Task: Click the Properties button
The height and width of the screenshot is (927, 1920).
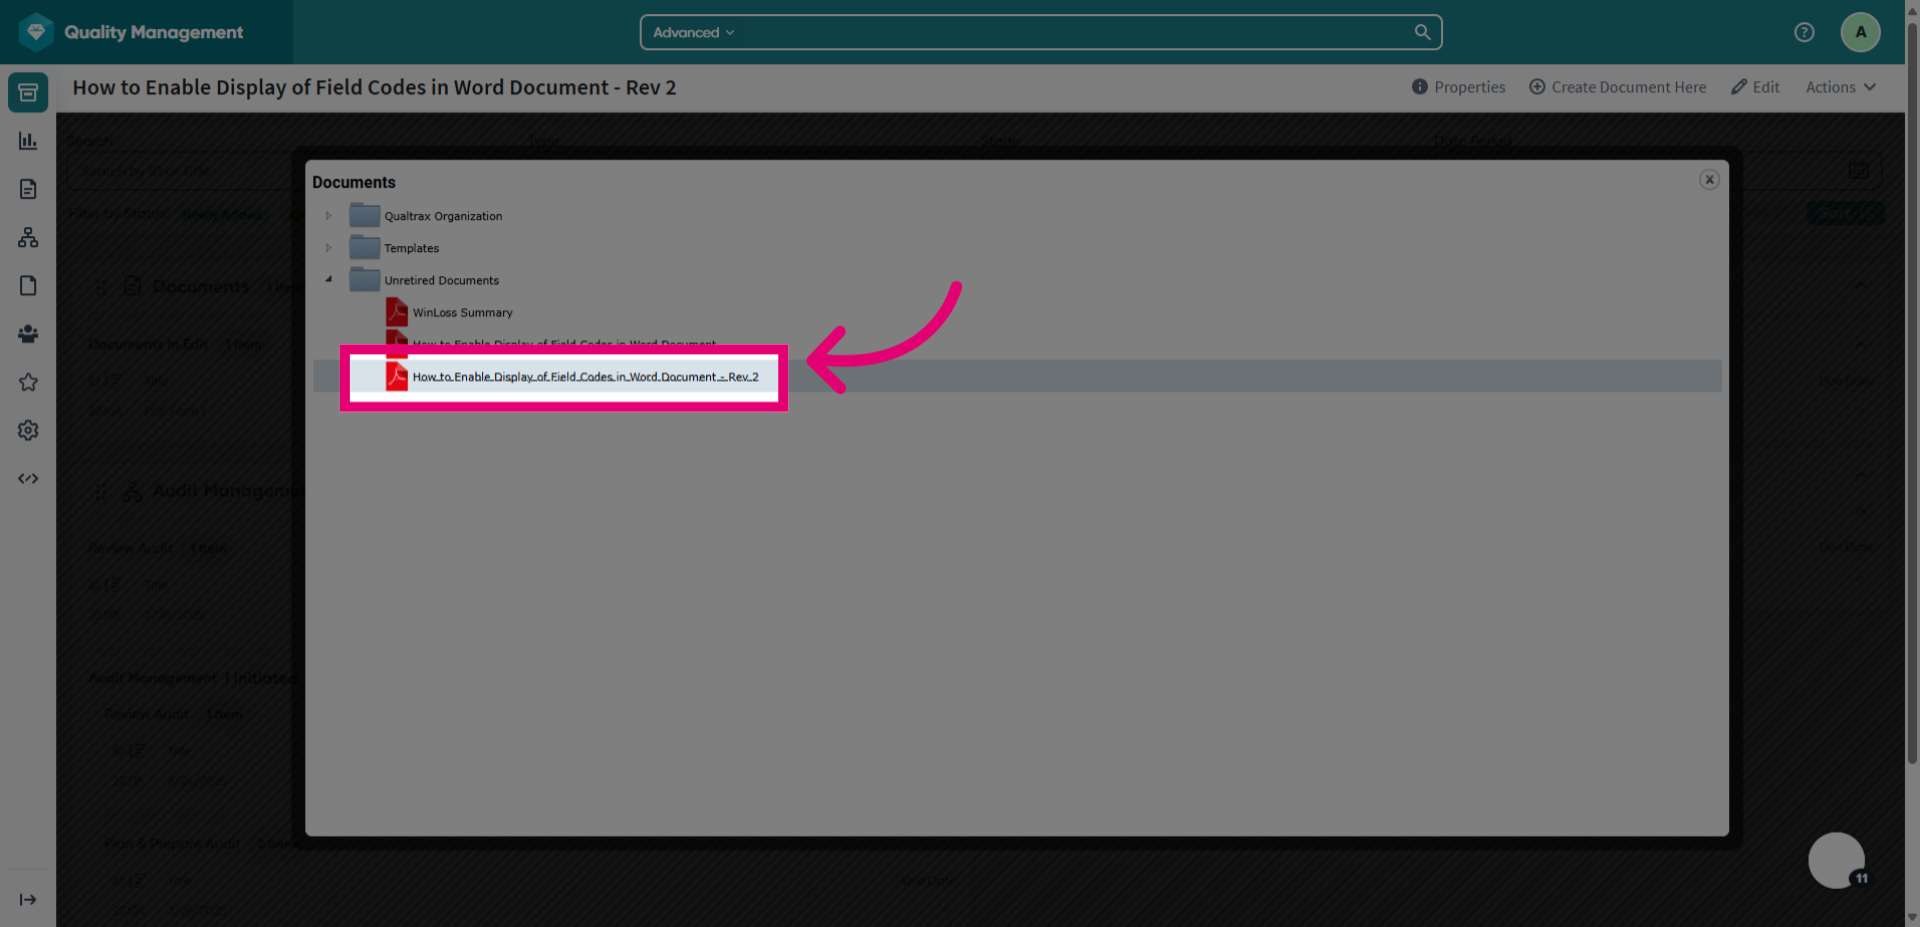Action: (x=1458, y=87)
